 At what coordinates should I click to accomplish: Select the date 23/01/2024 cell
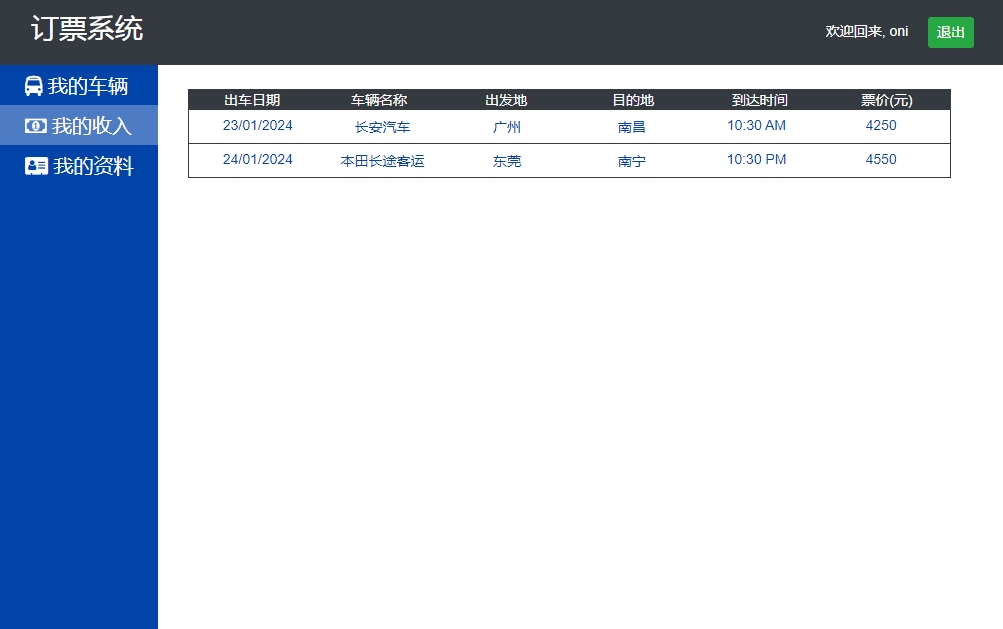pos(257,126)
